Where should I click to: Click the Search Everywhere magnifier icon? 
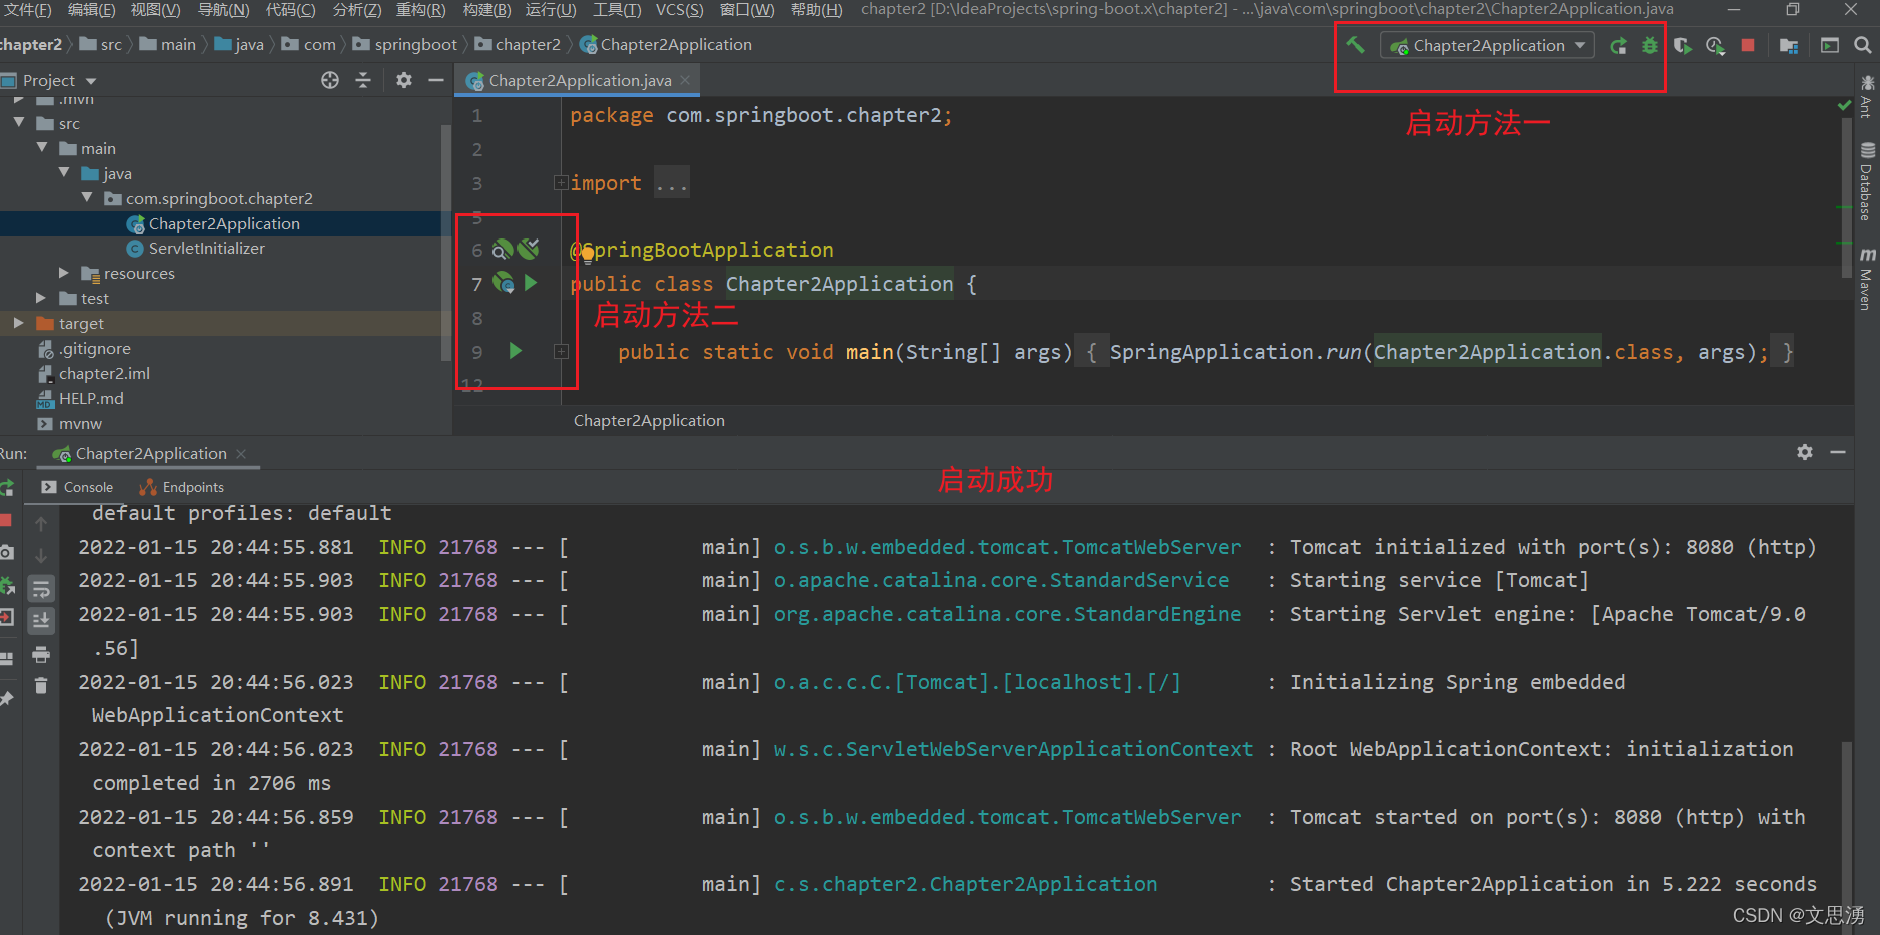1862,45
